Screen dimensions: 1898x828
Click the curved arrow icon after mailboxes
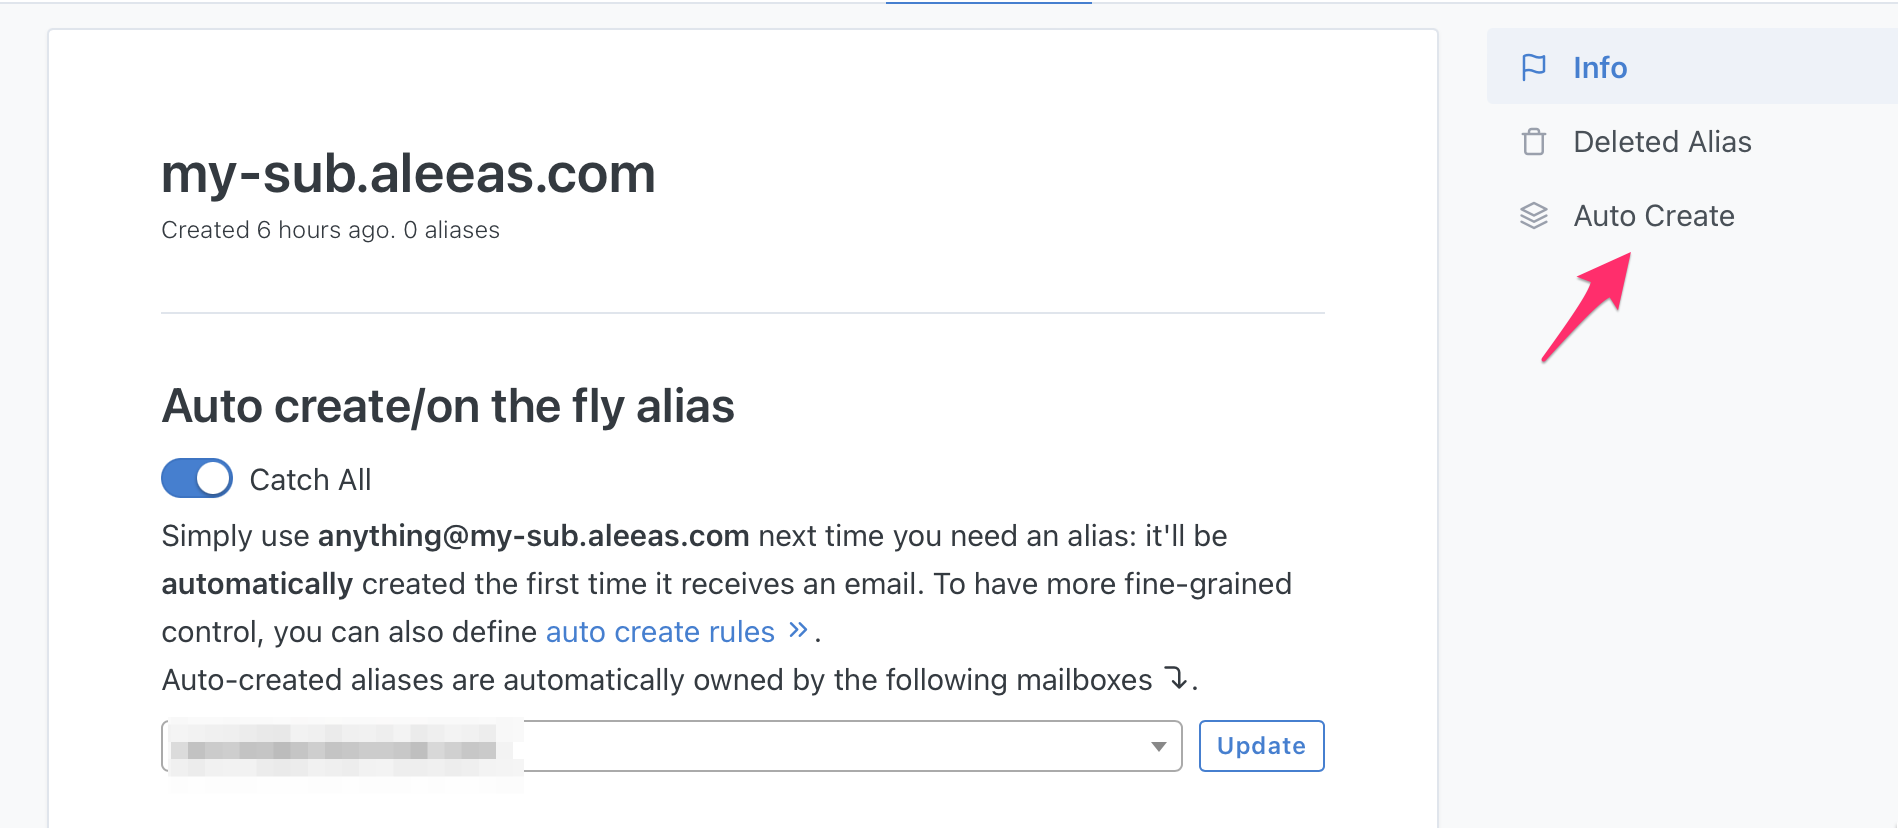coord(1176,679)
